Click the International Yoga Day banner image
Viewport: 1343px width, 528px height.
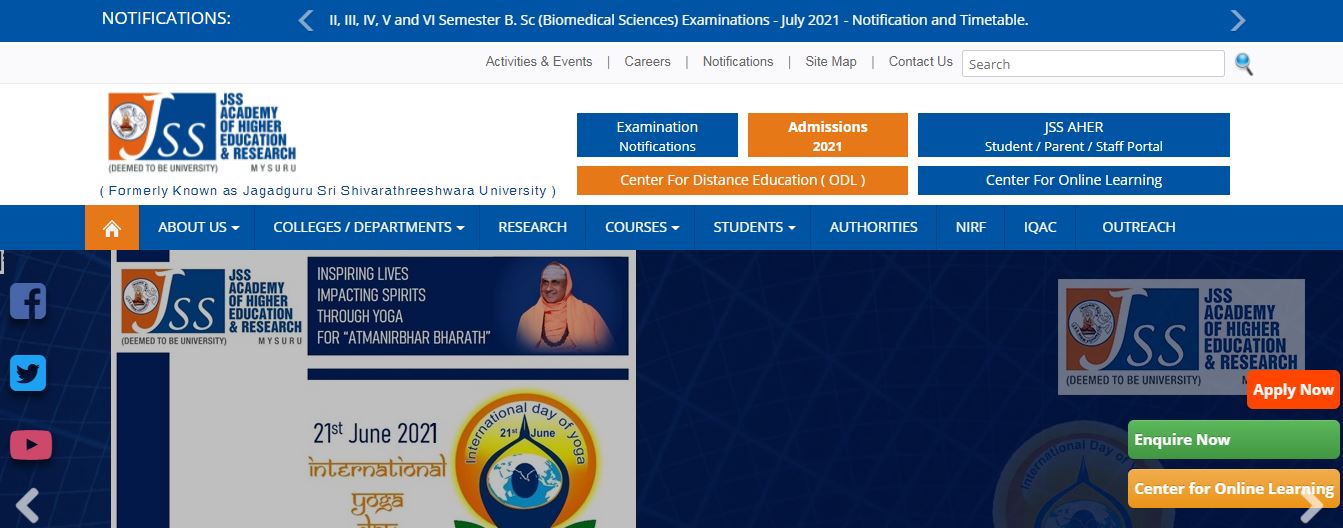coord(374,390)
